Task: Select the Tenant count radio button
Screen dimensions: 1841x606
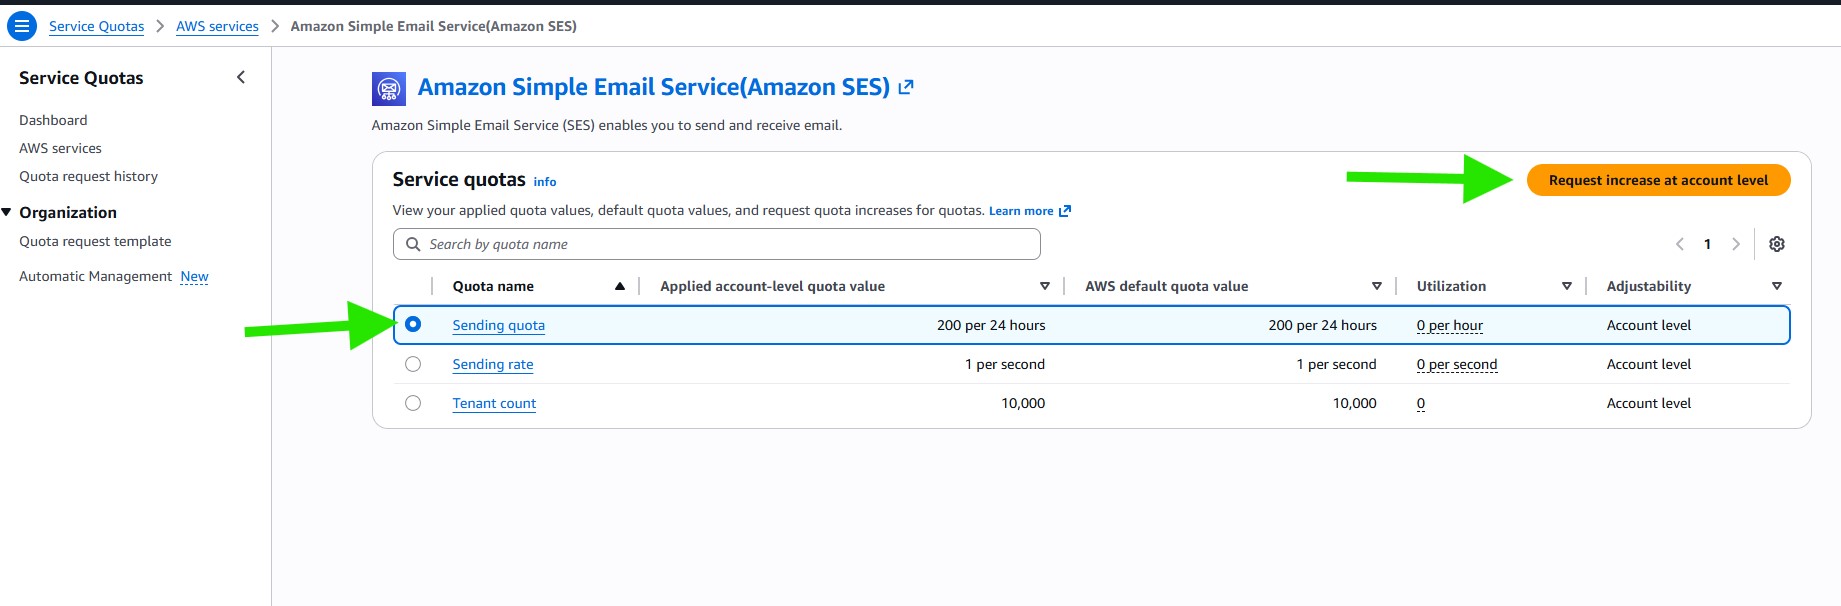Action: [x=413, y=403]
